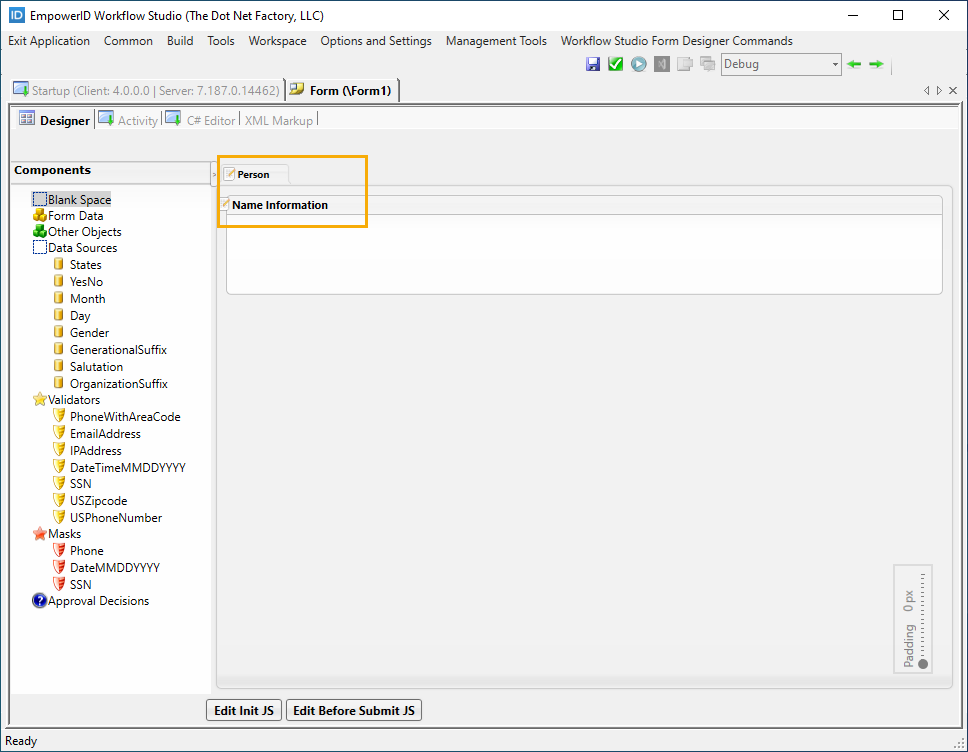Click the green forward arrow icon
This screenshot has width=968, height=752.
tap(876, 64)
